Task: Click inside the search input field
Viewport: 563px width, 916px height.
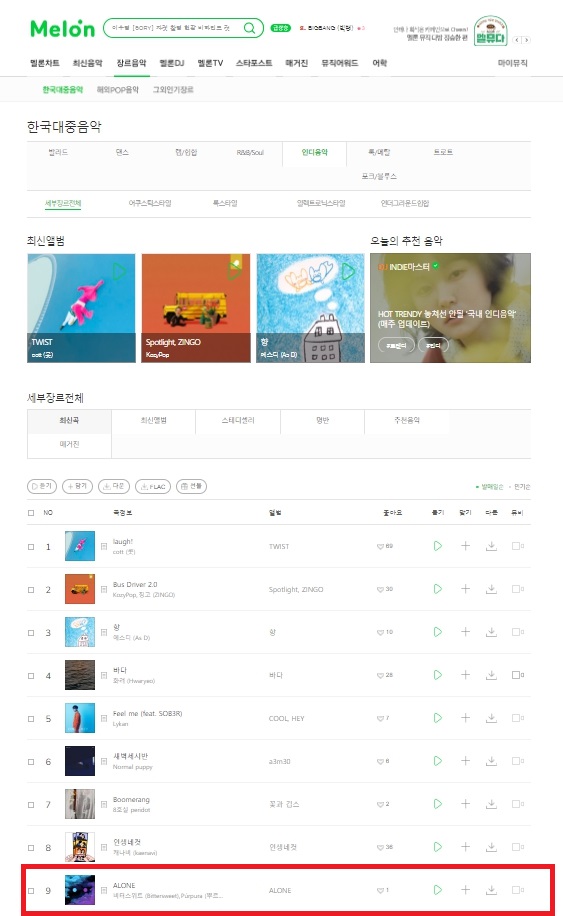Action: 171,28
